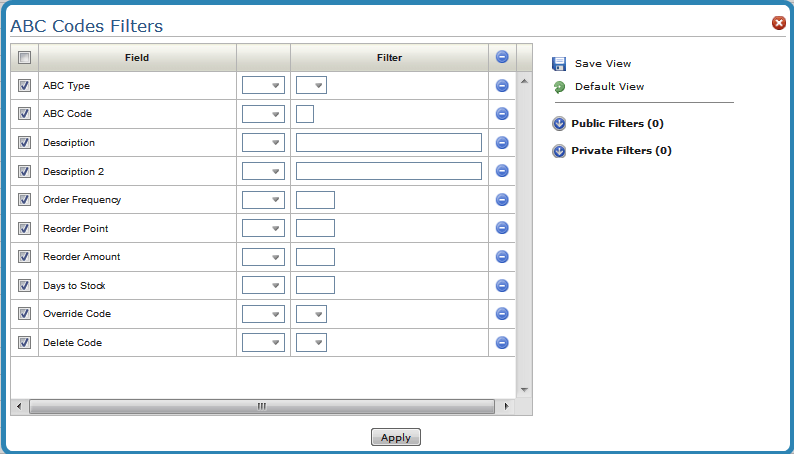Open the Override Code filter value dropdown
This screenshot has height=454, width=794.
[x=311, y=314]
